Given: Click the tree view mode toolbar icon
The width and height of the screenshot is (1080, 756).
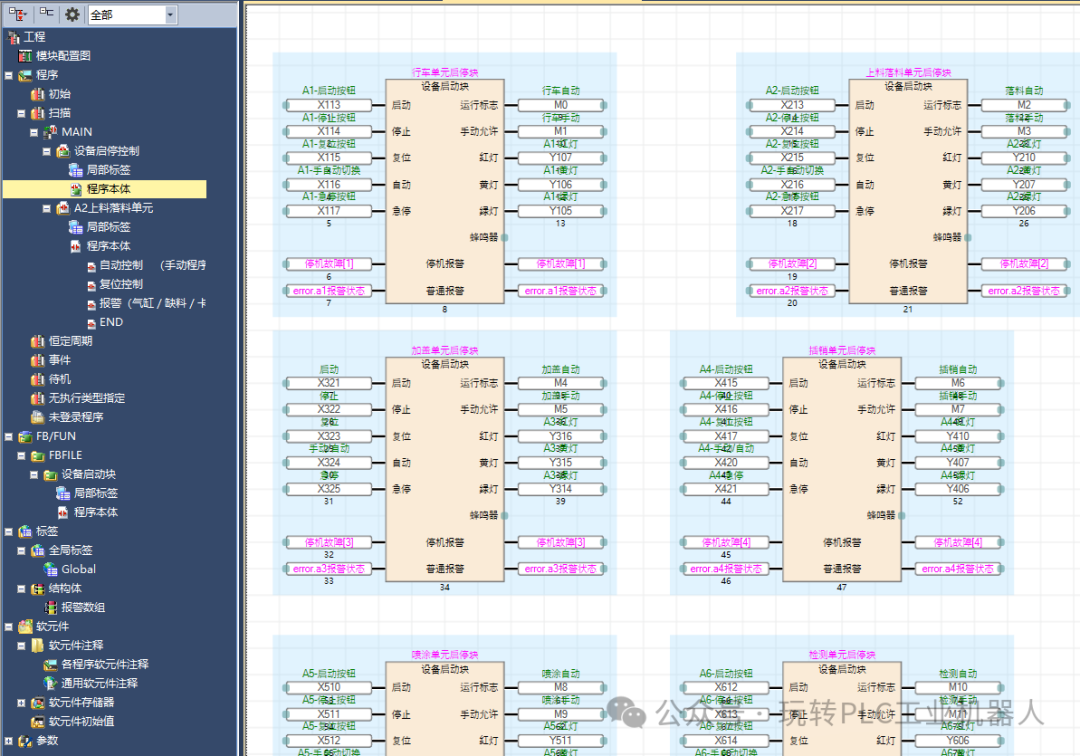Looking at the screenshot, I should pos(18,14).
